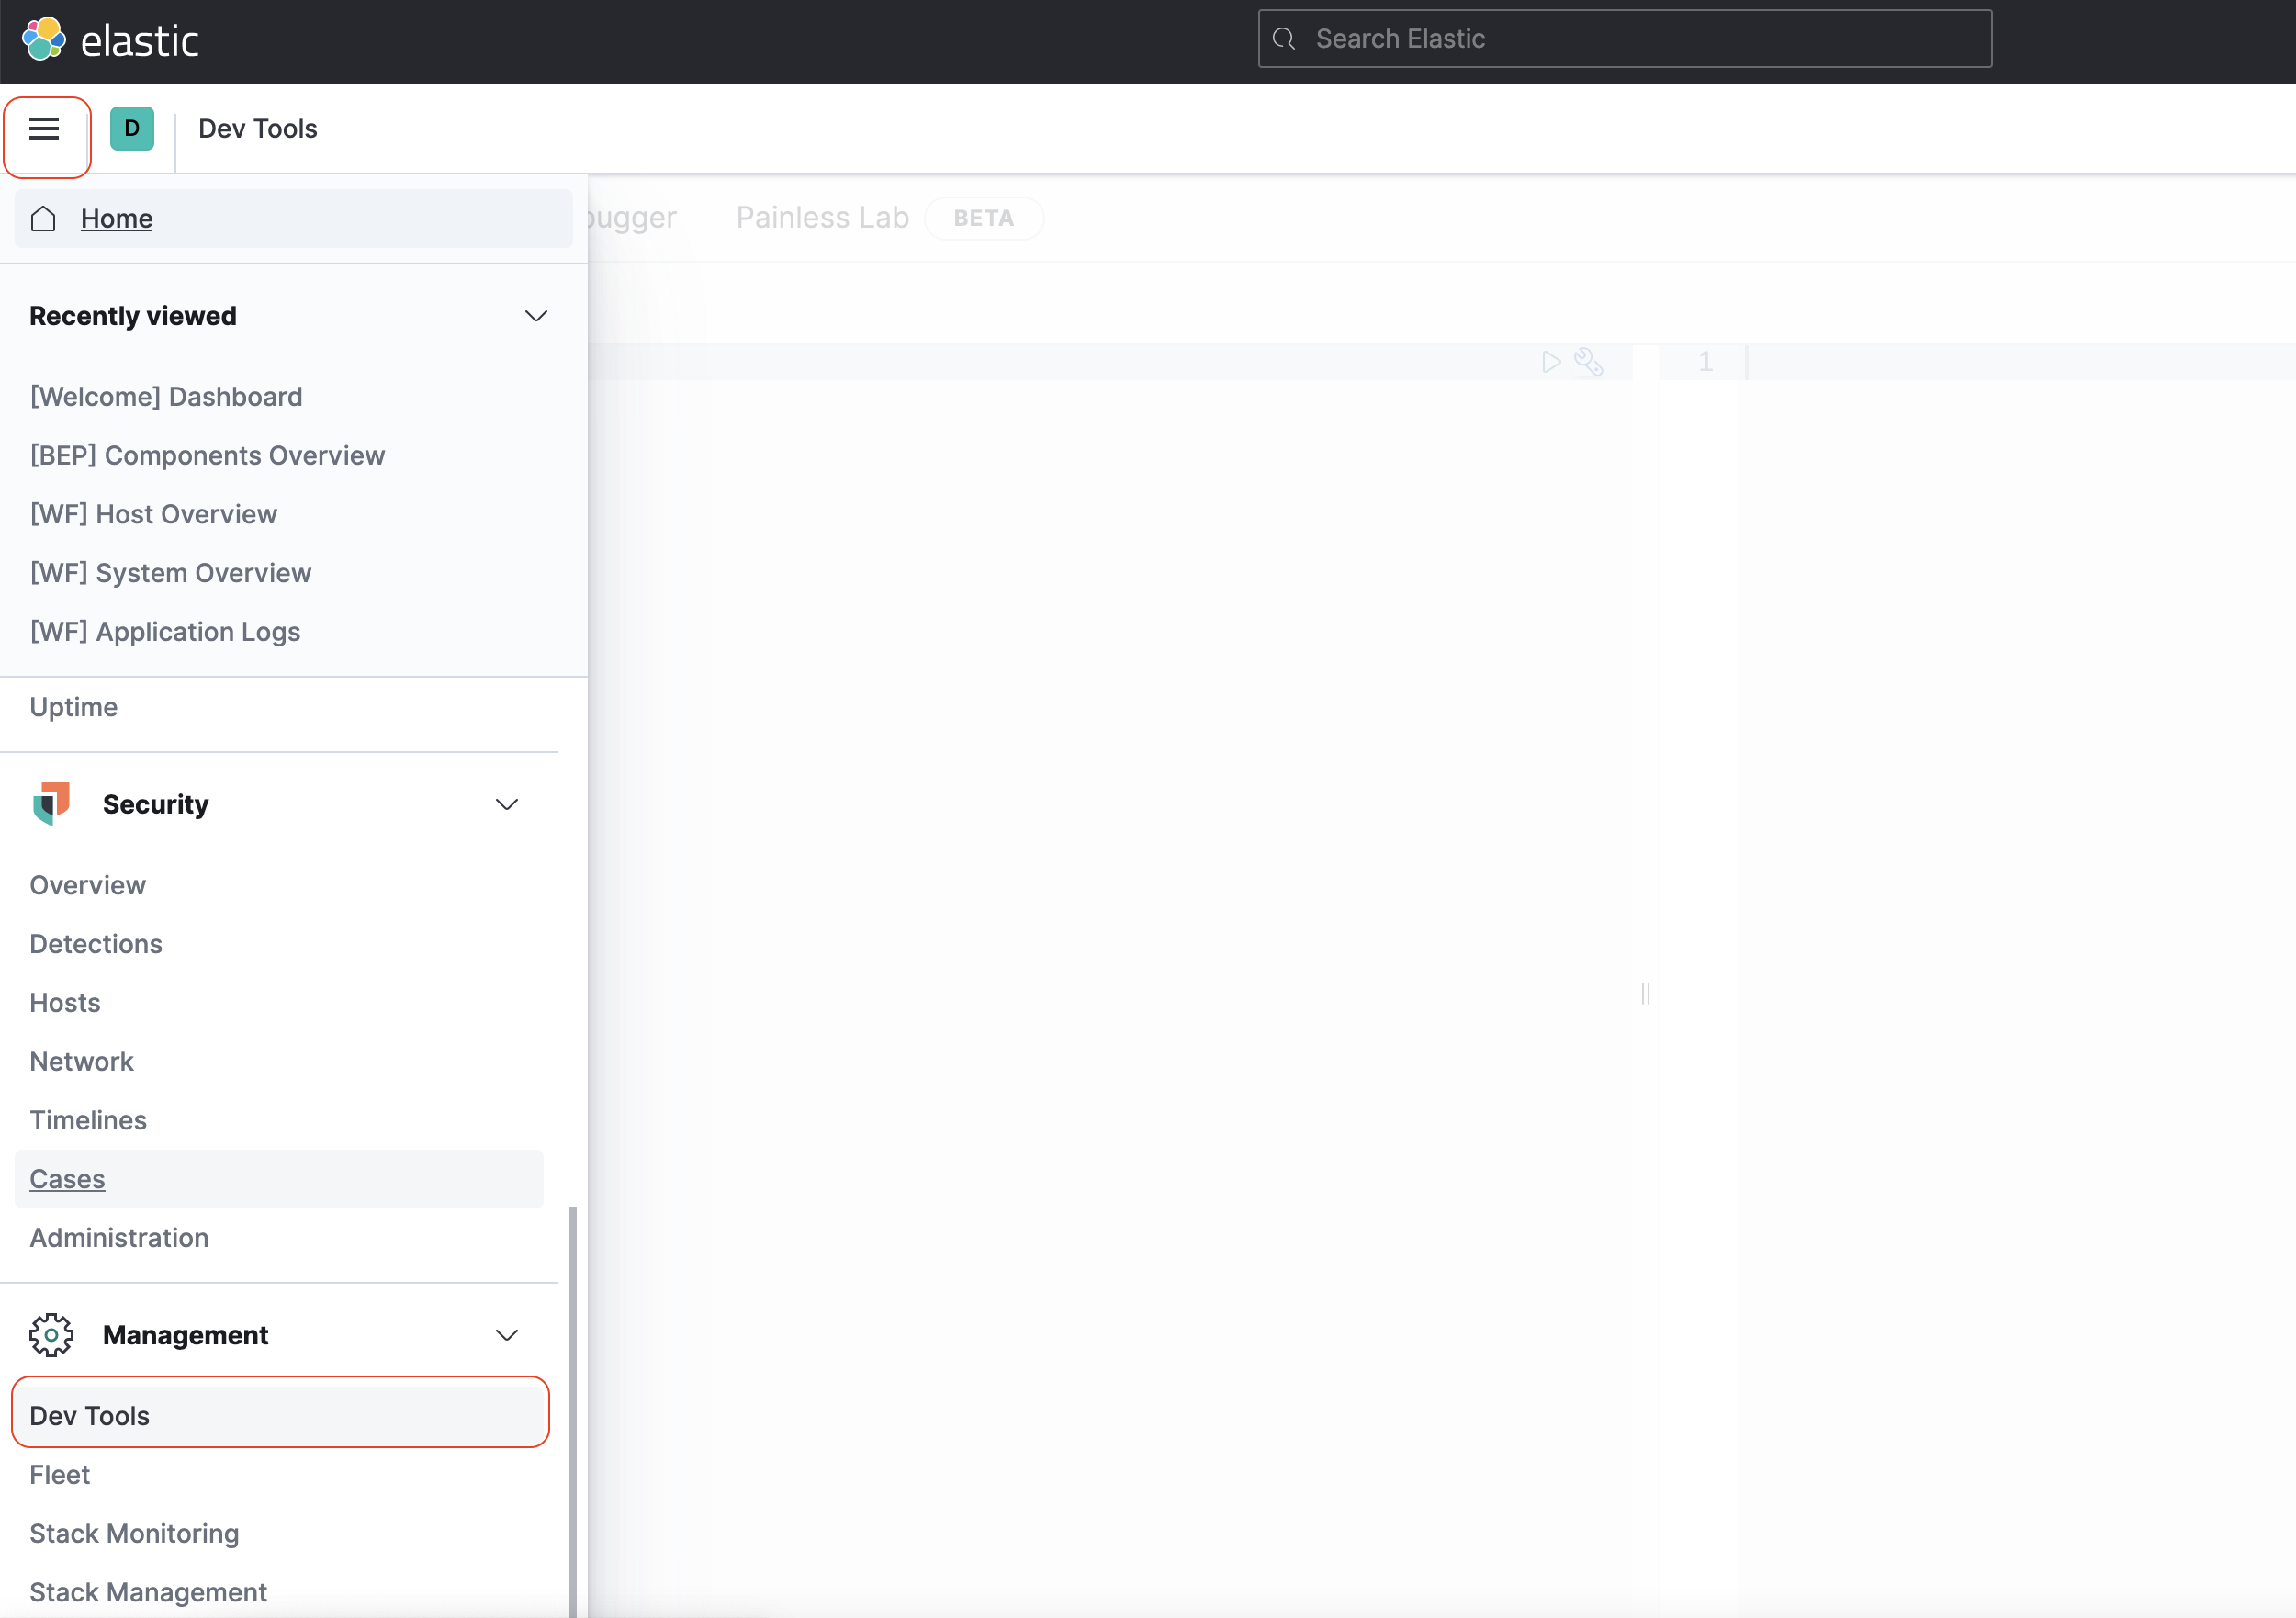The image size is (2296, 1618).
Task: Navigate to Uptime
Action: pyautogui.click(x=74, y=707)
